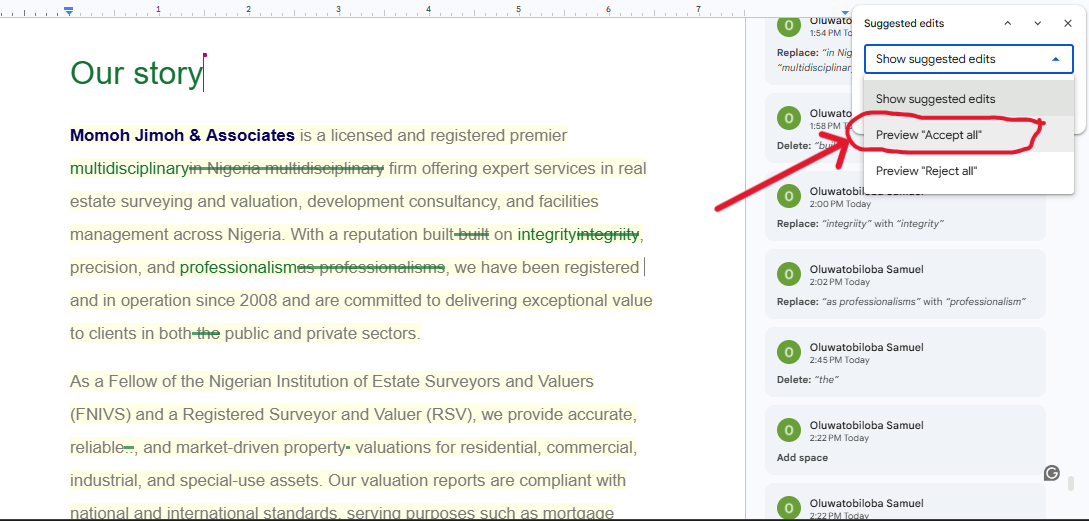Open the "Add space" suggestion text
This screenshot has width=1089, height=521.
click(x=802, y=457)
